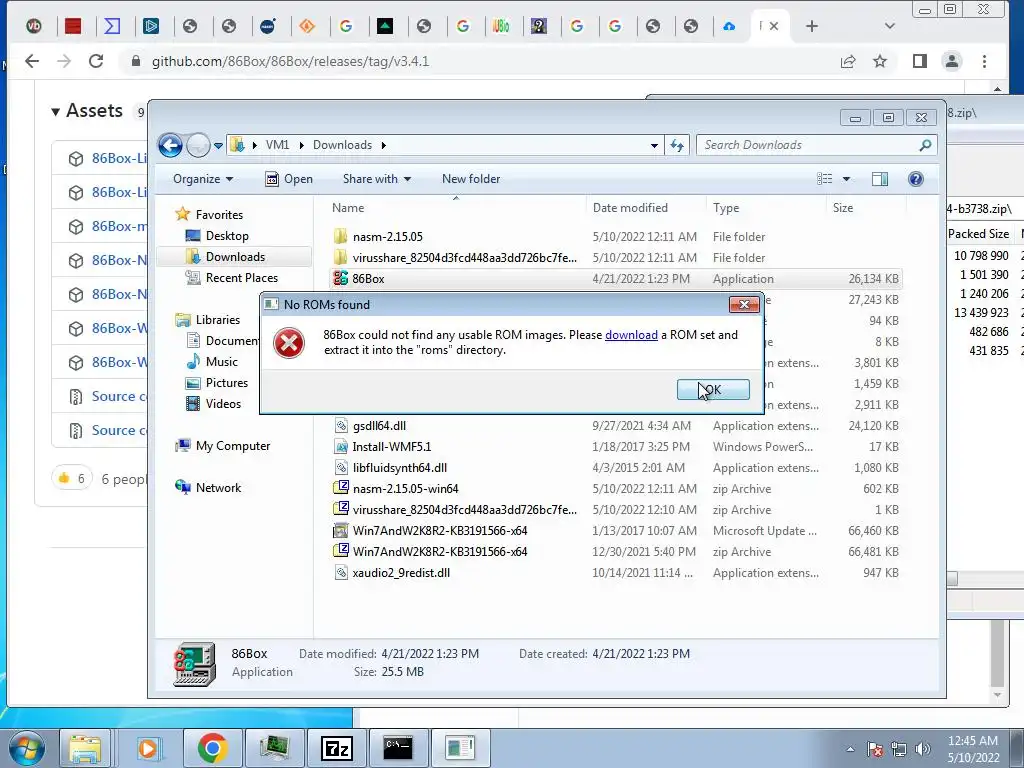
Task: Open the change view dropdown arrow
Action: coord(846,179)
